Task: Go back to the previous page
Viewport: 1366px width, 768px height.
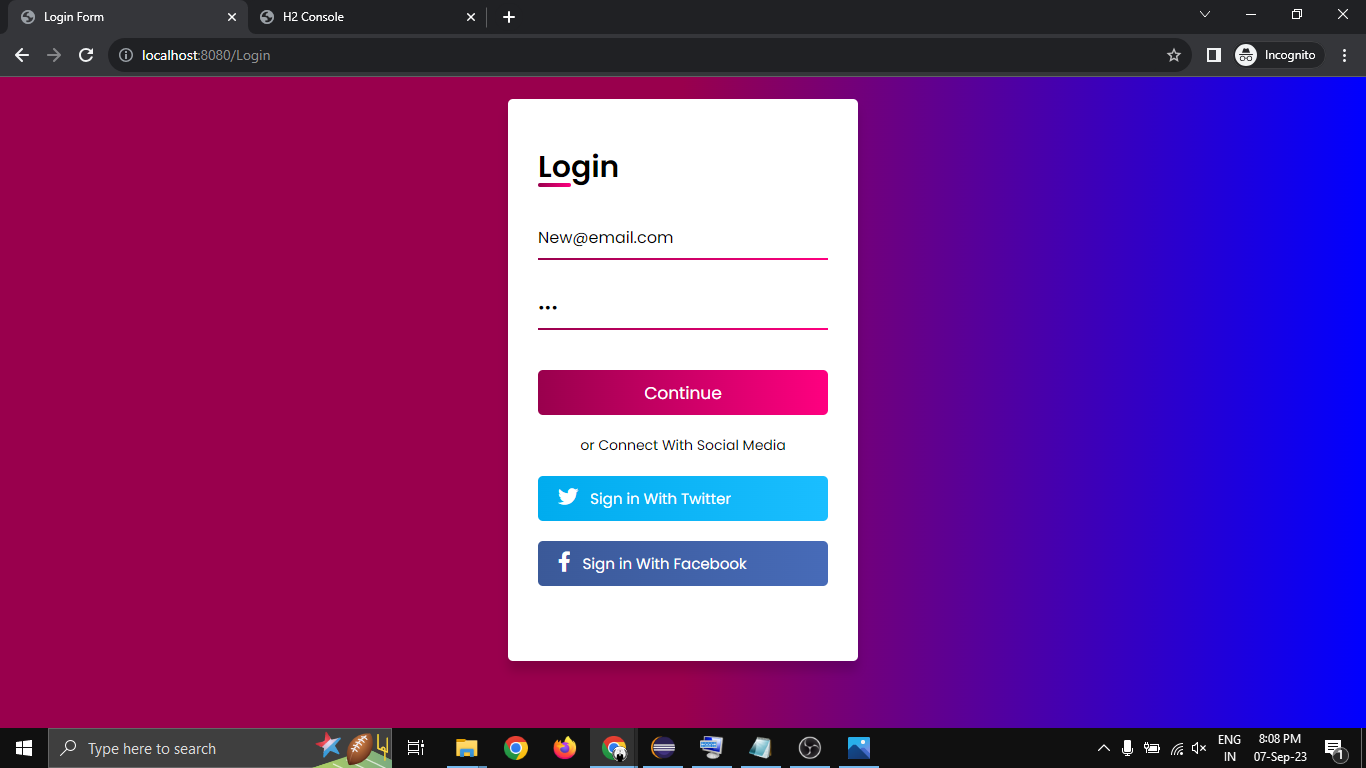Action: (22, 55)
